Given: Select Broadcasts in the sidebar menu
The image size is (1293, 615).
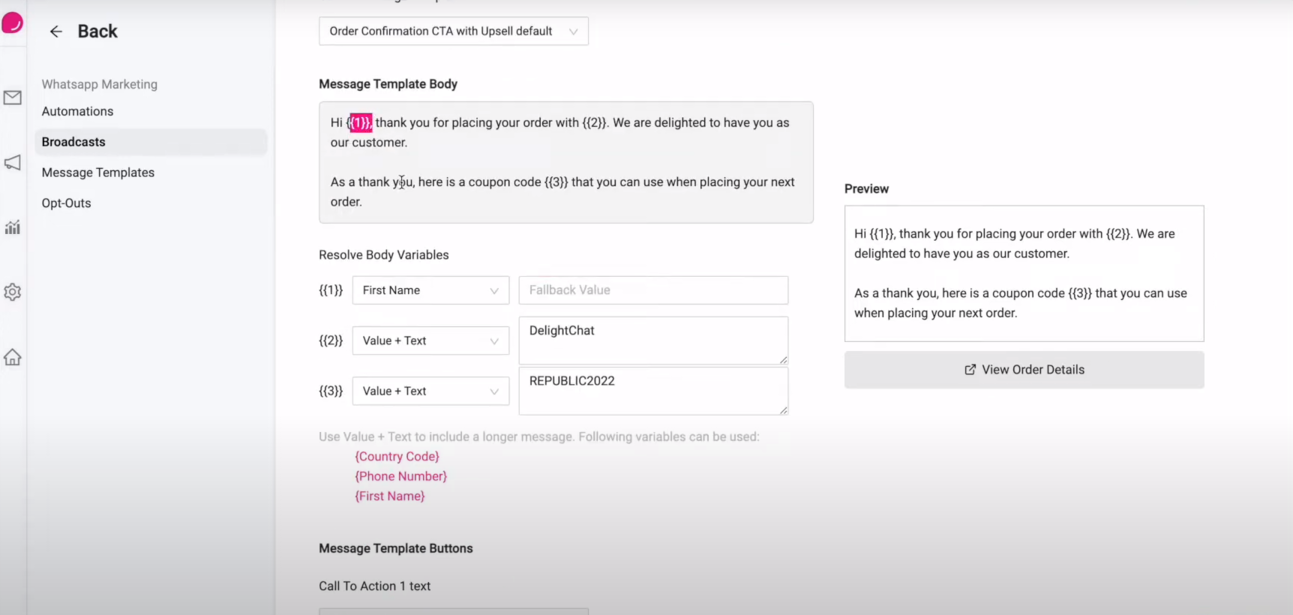Looking at the screenshot, I should pos(73,142).
